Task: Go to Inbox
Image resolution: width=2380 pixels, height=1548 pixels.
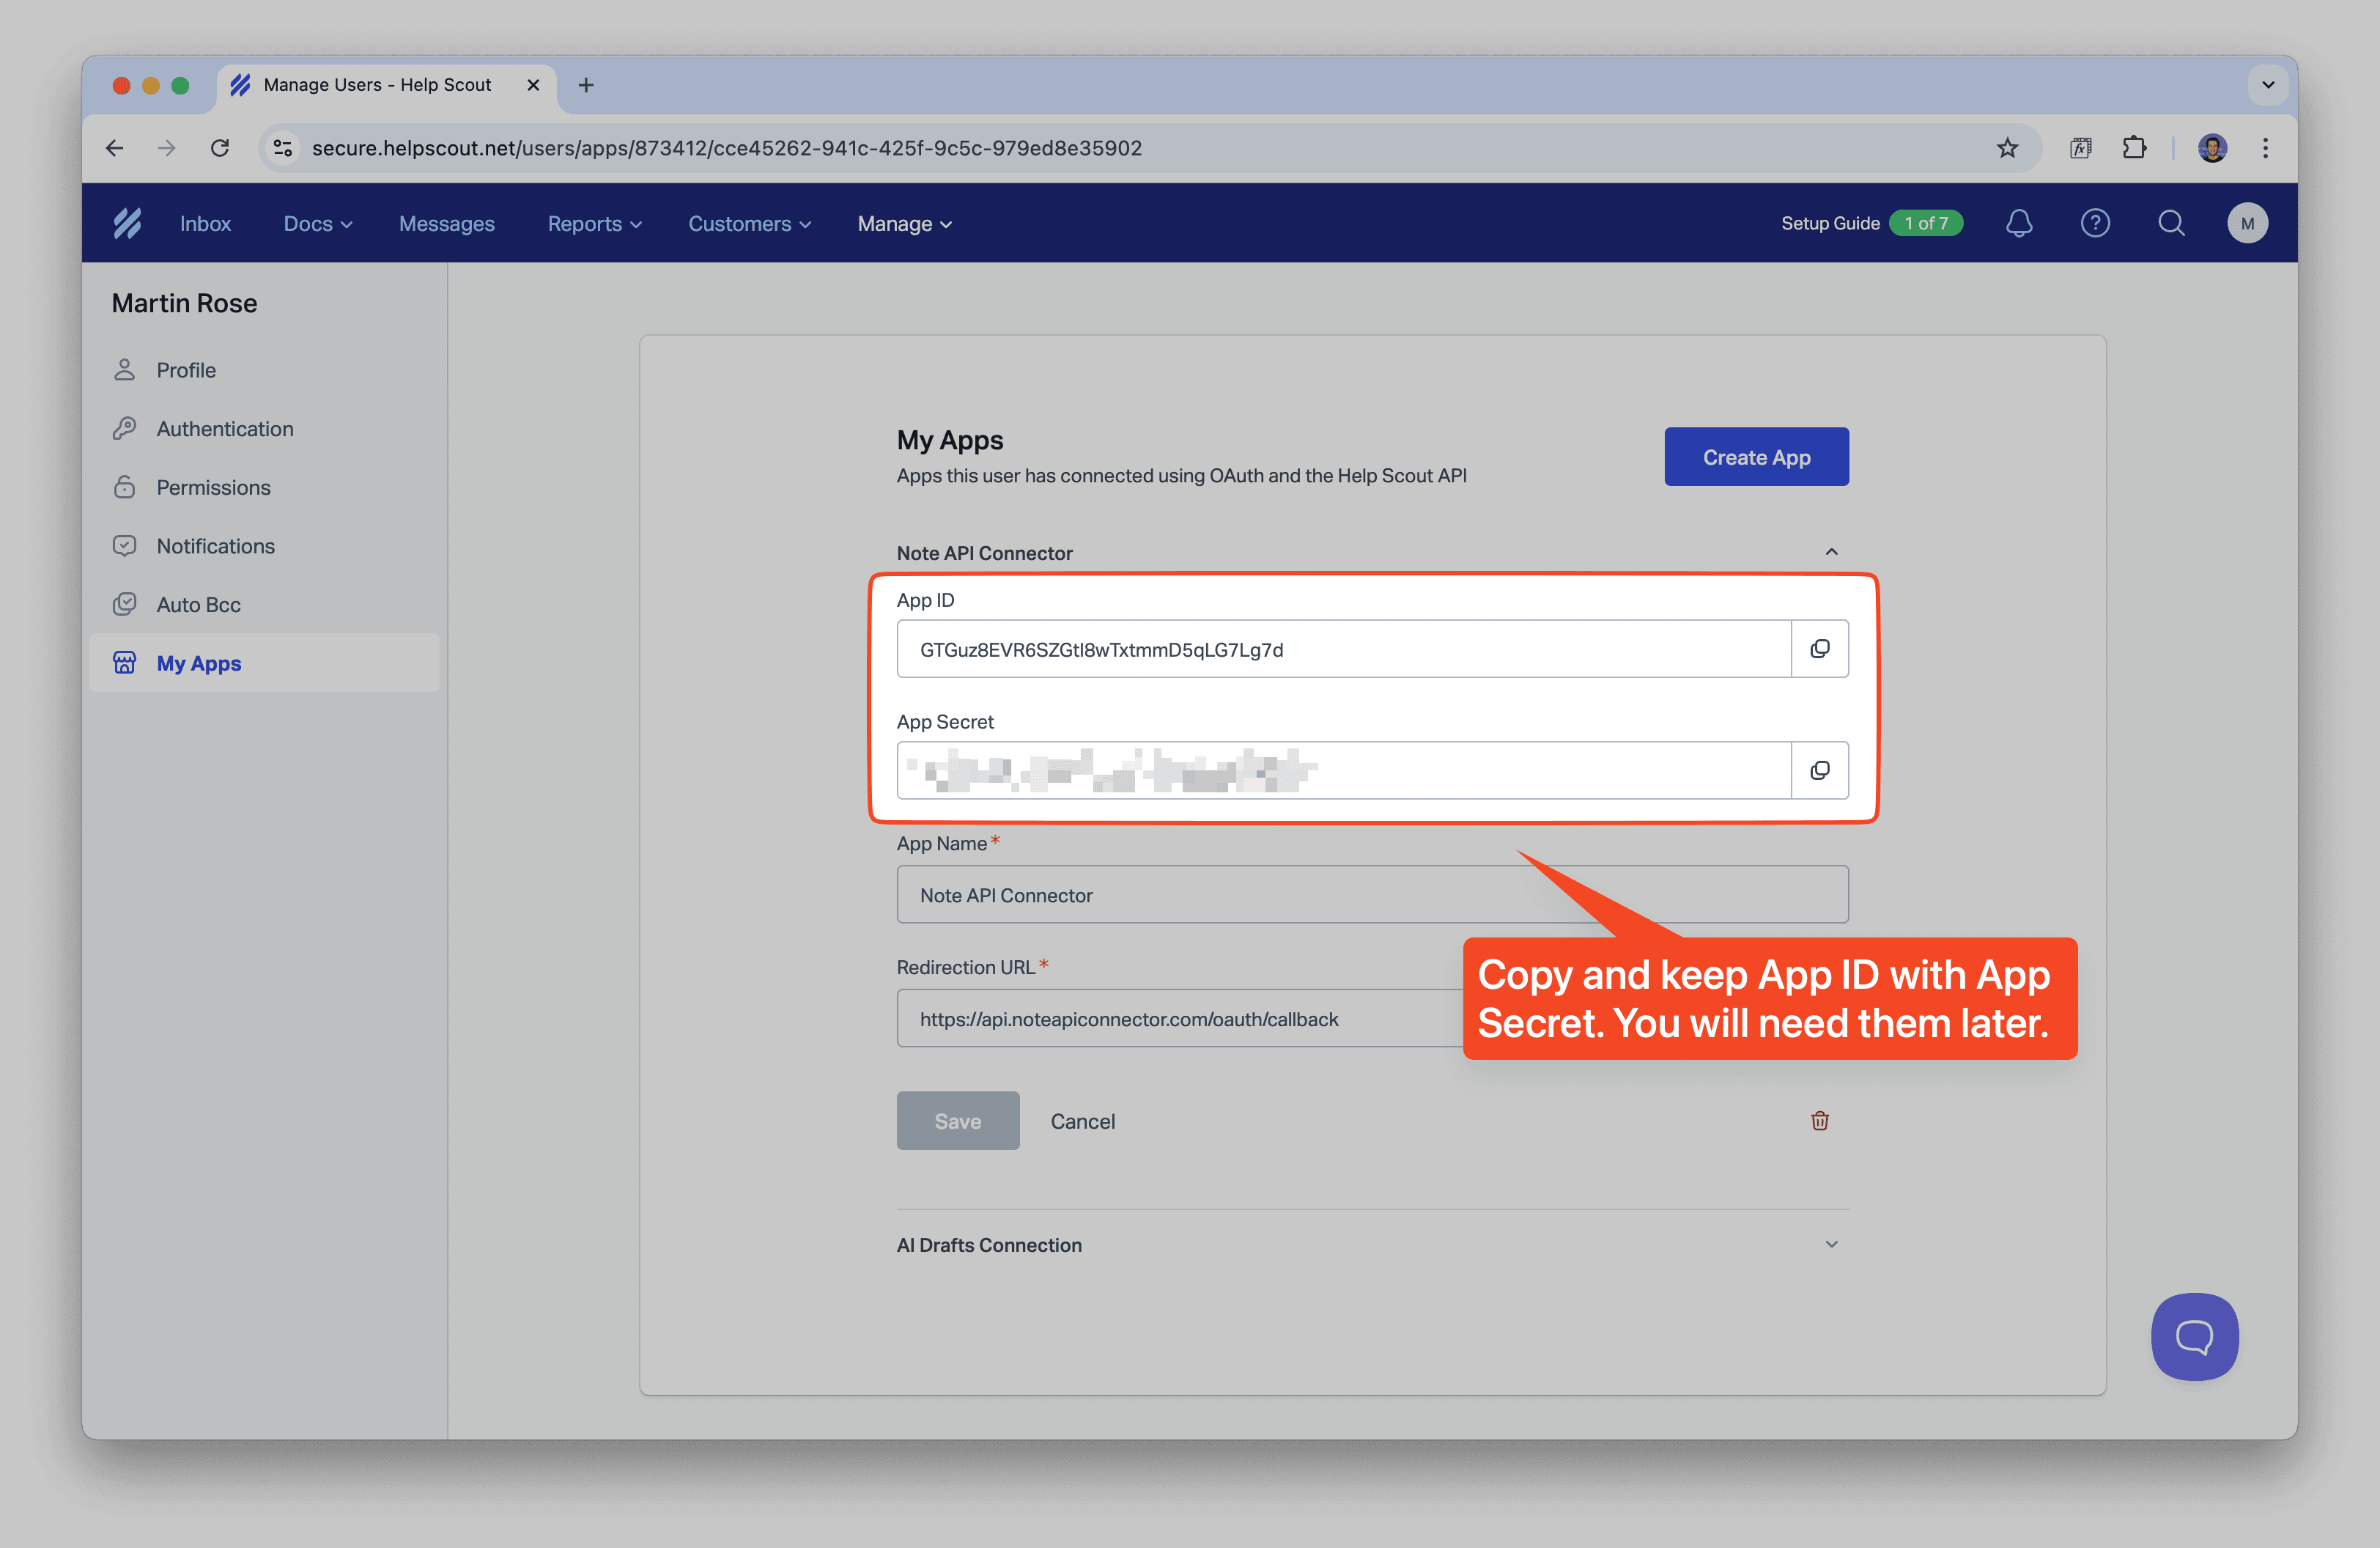Action: pos(205,224)
